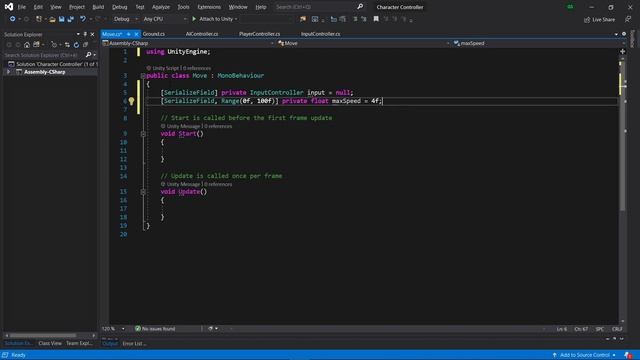This screenshot has height=360, width=640.
Task: Open the Move class navigation dropdown
Action: [363, 43]
